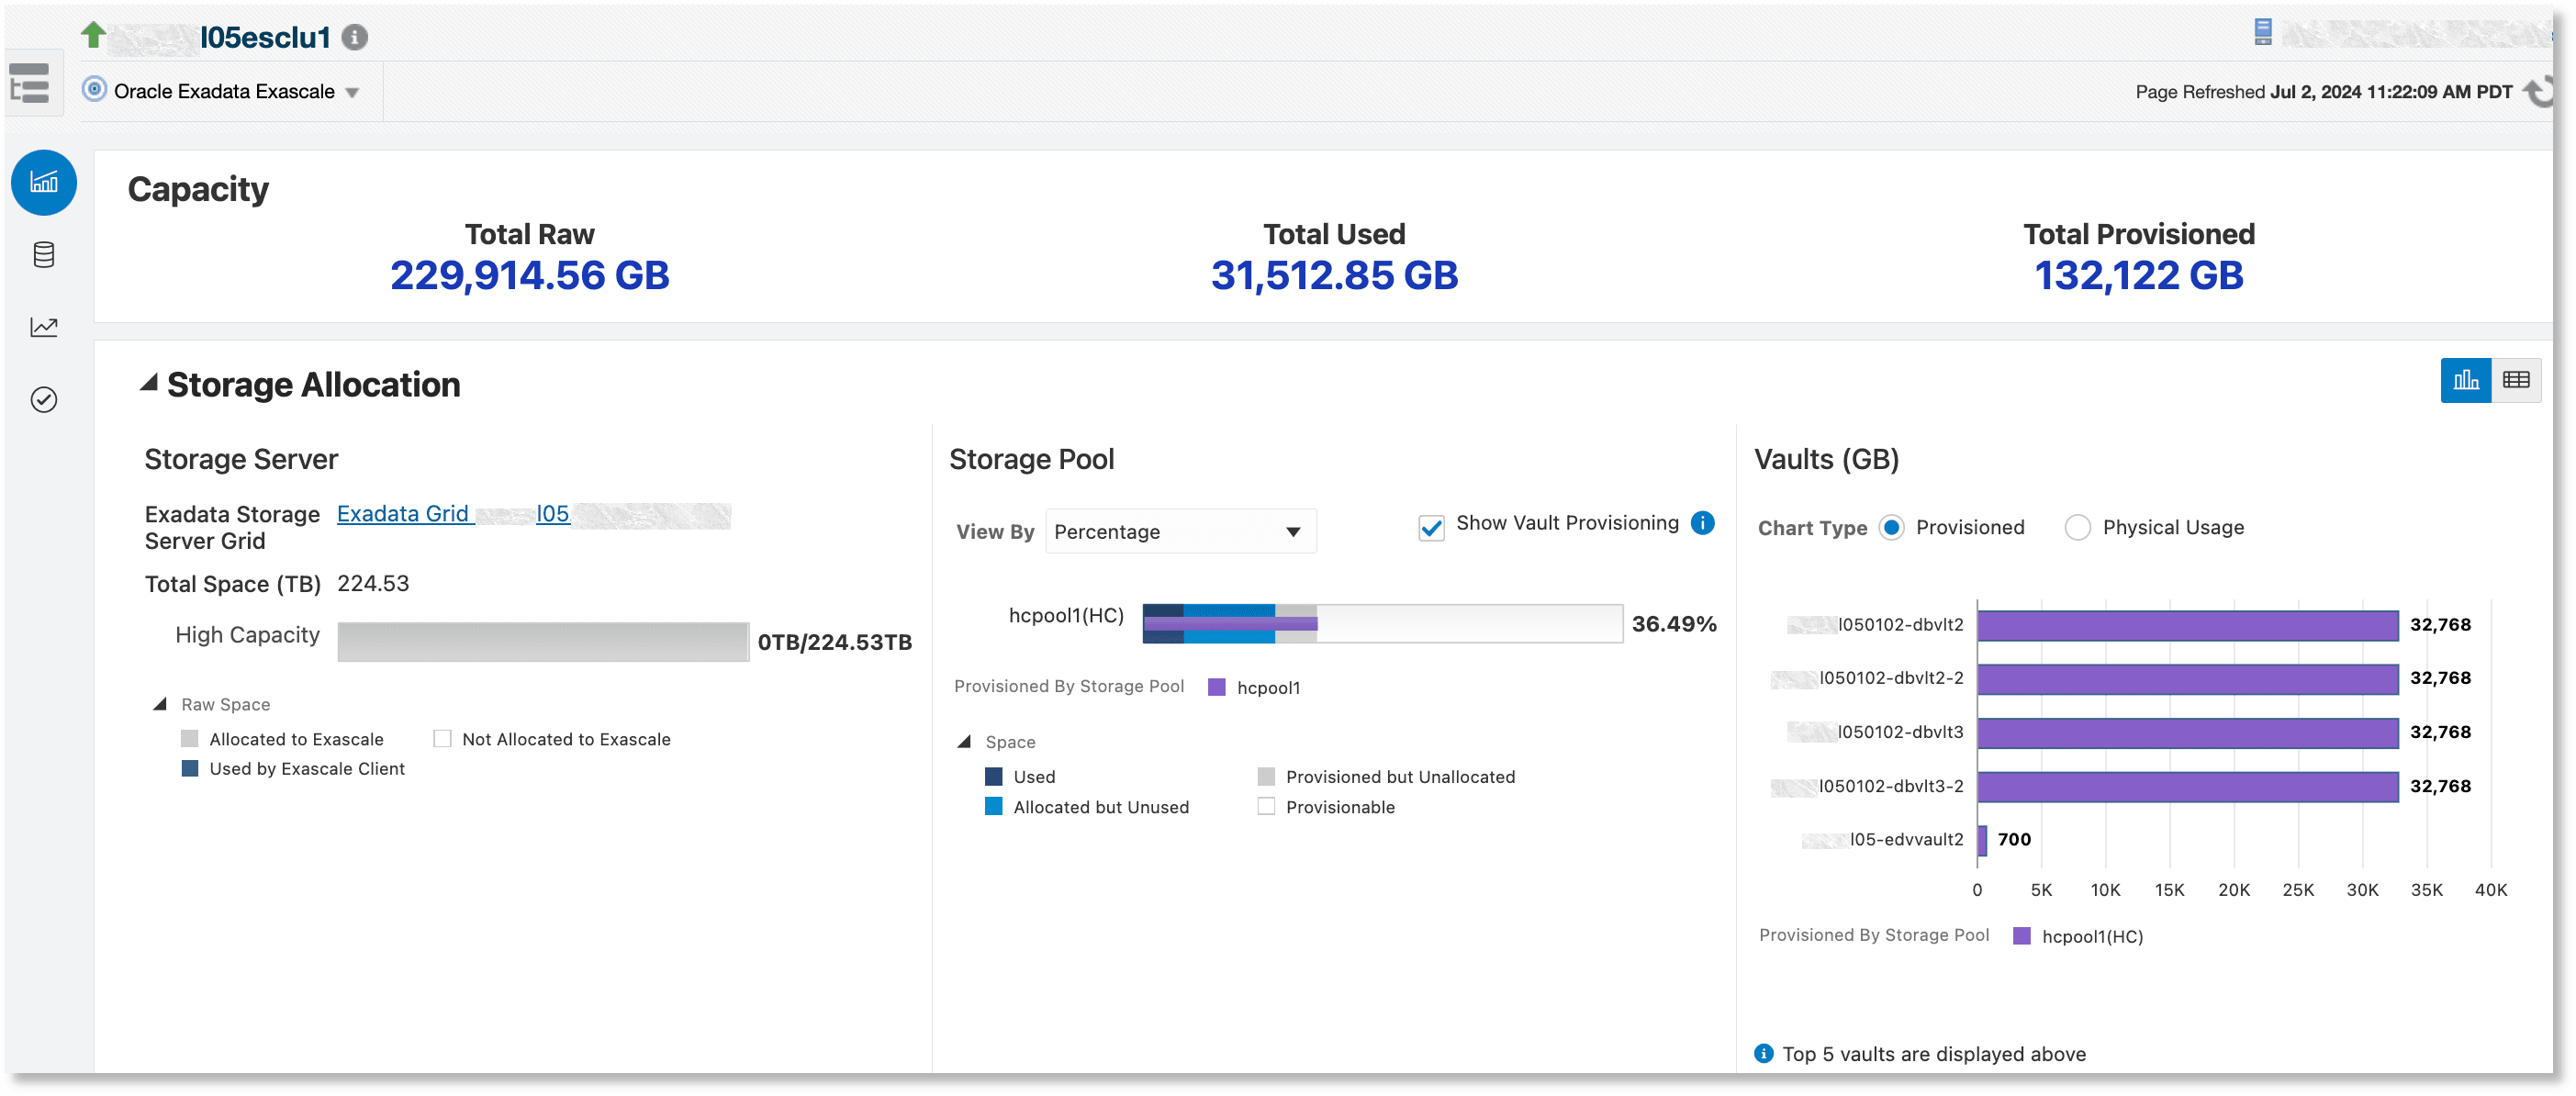Click the info icon next to l05esclu1
2576x1096 pixels.
pyautogui.click(x=355, y=36)
